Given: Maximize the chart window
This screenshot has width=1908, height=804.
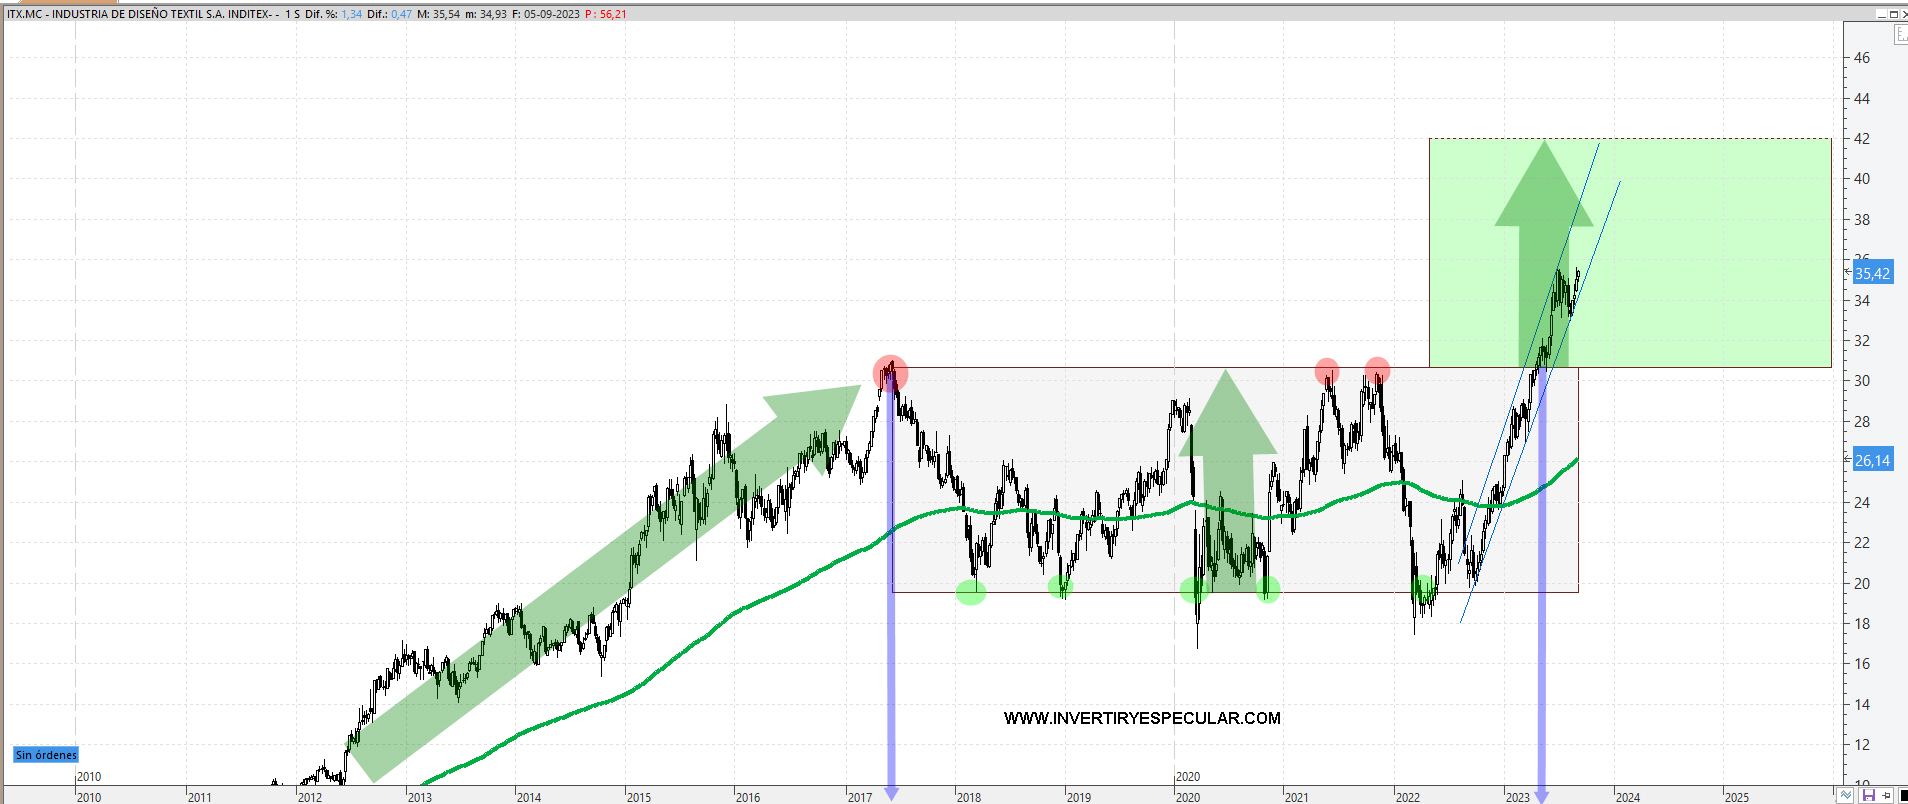Looking at the screenshot, I should [x=1893, y=14].
